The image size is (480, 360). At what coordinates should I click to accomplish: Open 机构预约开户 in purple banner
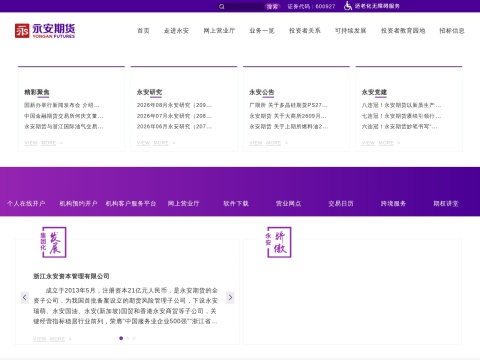click(x=78, y=203)
